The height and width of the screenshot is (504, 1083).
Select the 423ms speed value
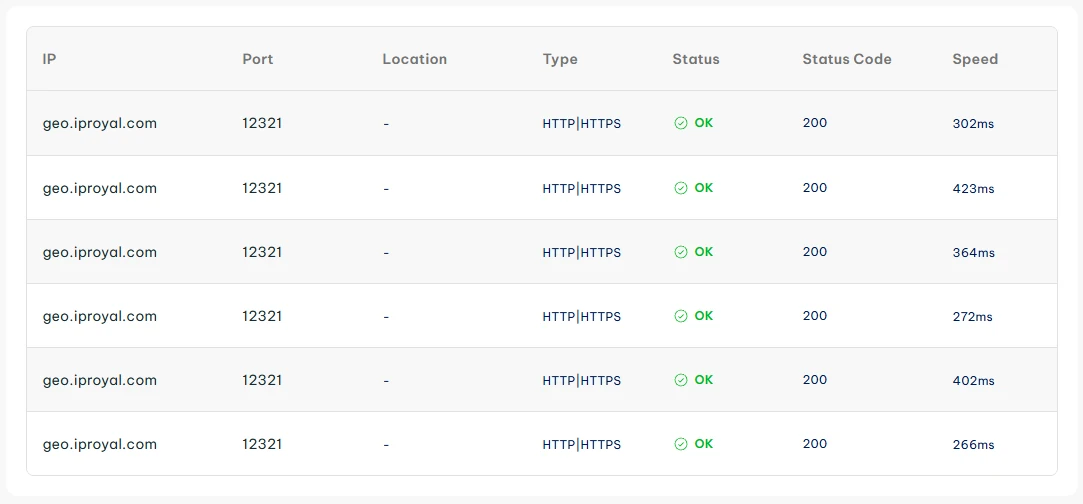(x=973, y=189)
